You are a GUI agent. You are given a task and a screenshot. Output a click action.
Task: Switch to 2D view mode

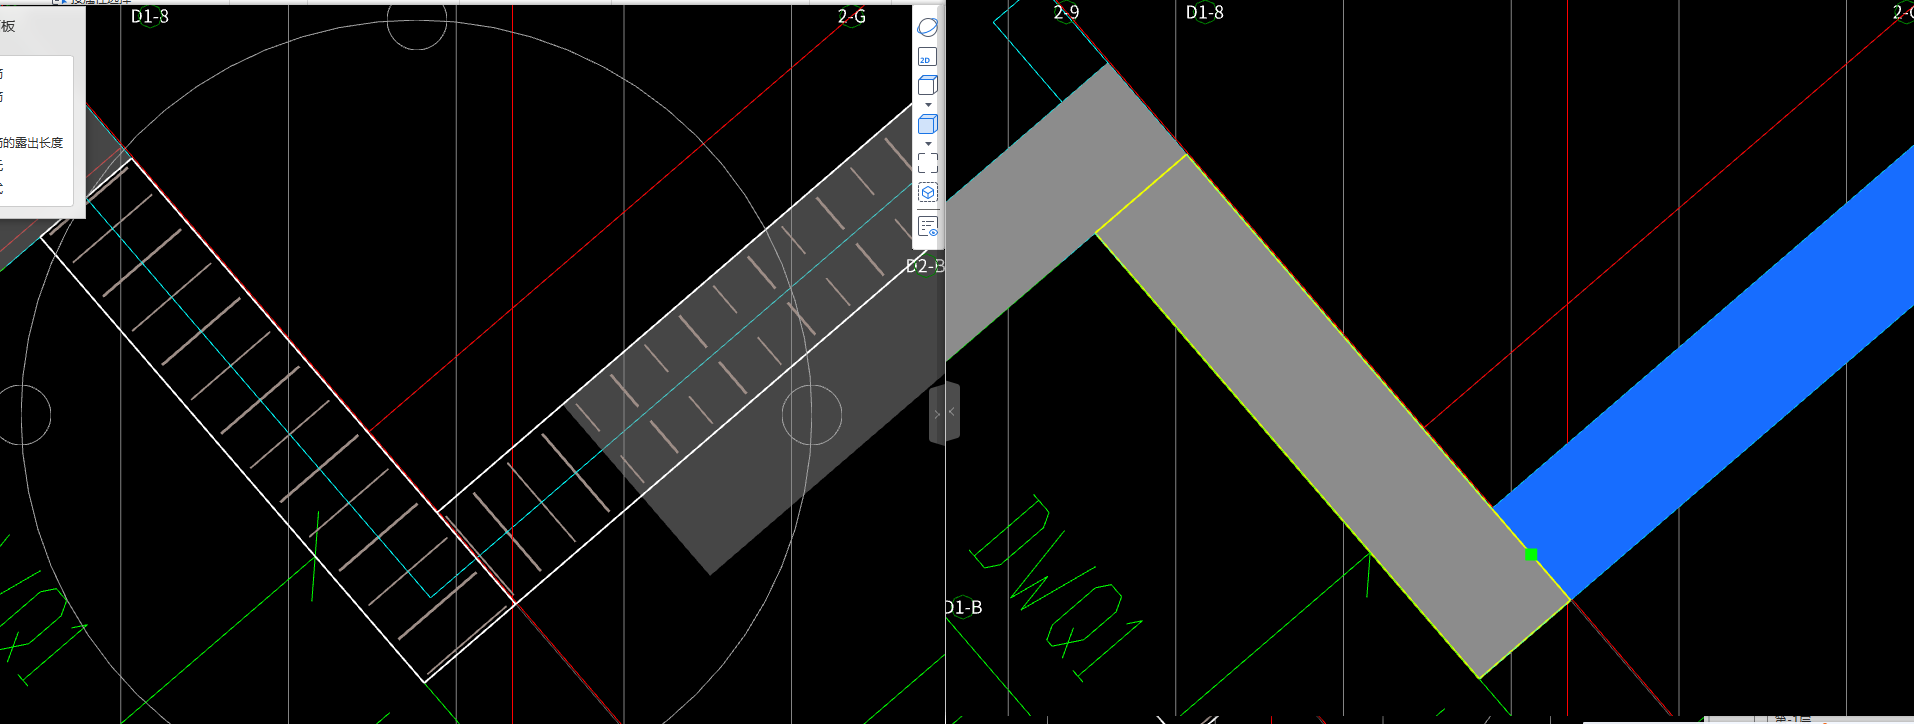click(x=928, y=57)
